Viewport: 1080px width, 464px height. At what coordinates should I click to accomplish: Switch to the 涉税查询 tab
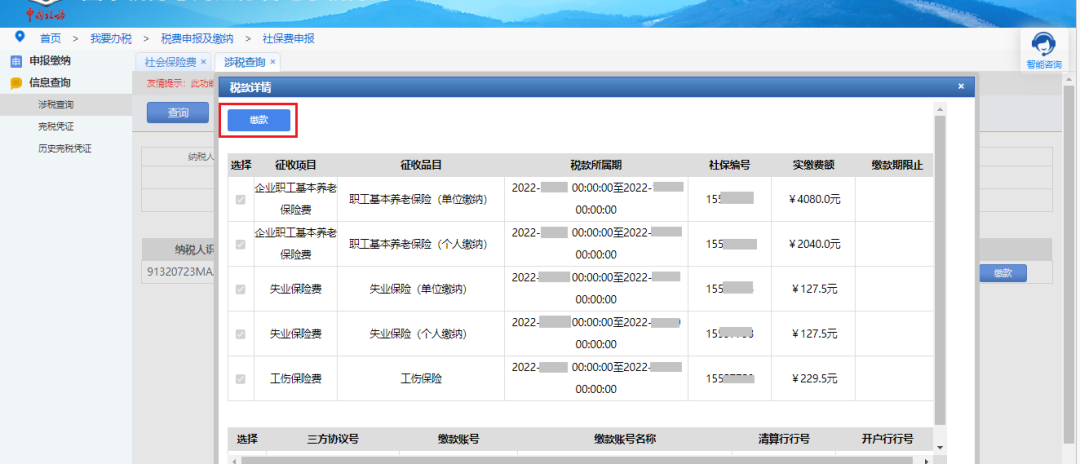tap(245, 62)
